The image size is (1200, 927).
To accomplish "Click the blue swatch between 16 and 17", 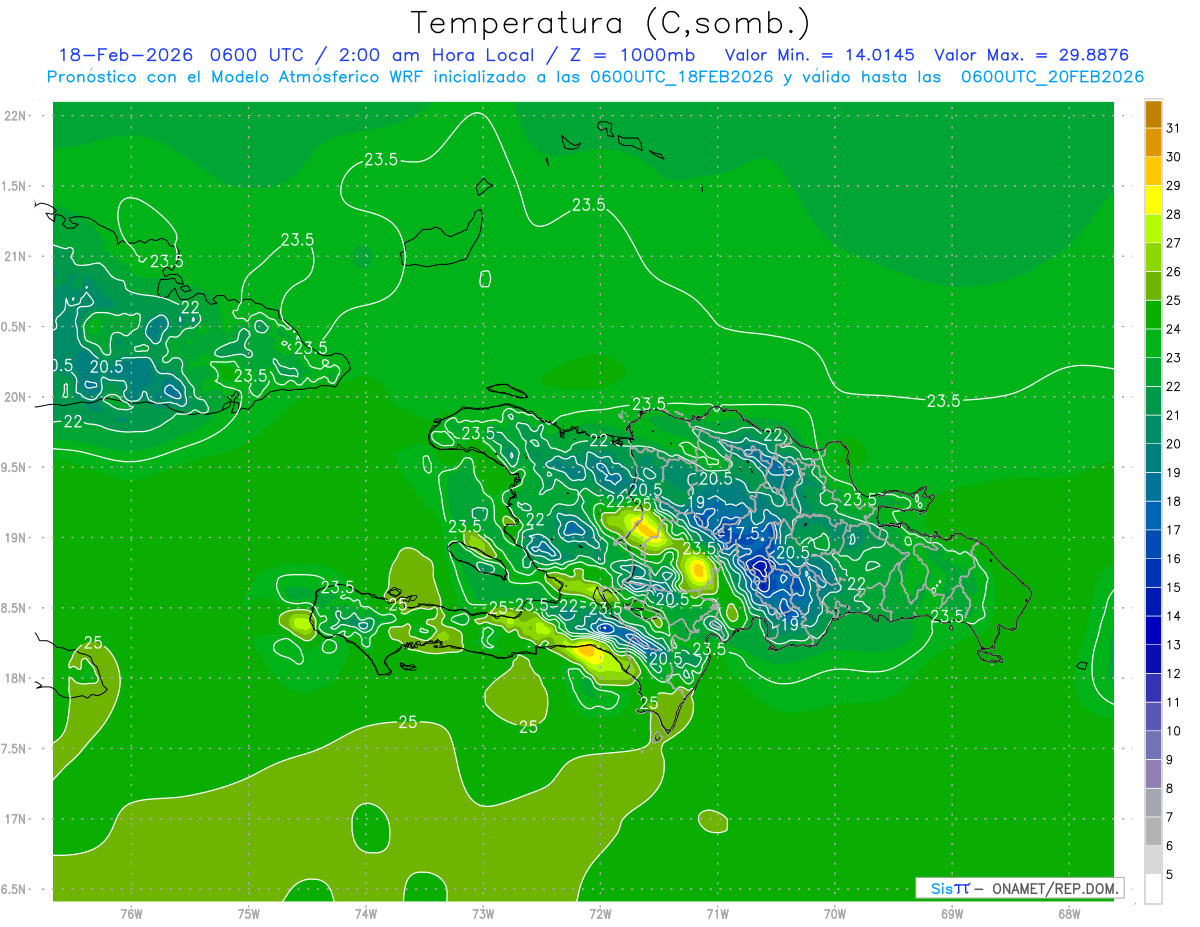I will coord(1153,545).
